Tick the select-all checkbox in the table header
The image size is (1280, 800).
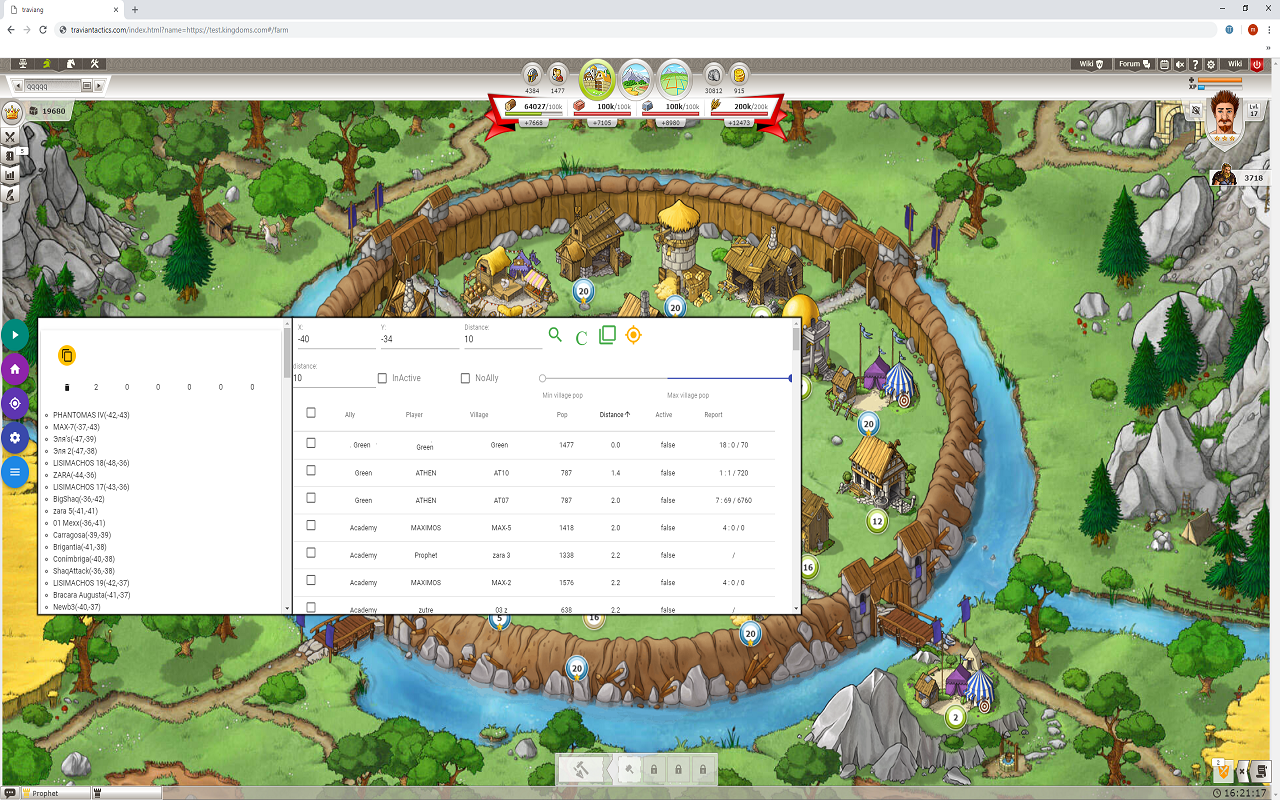point(311,413)
